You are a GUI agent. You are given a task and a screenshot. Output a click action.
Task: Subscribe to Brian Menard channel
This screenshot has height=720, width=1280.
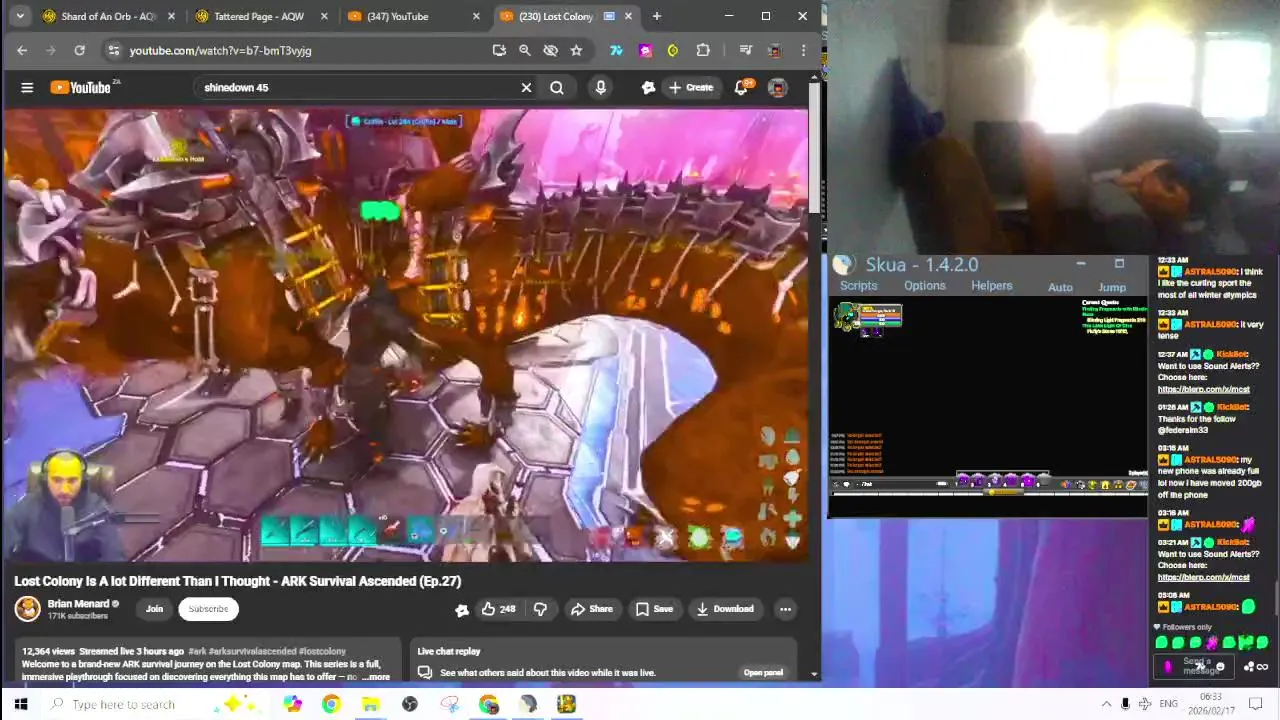click(208, 609)
